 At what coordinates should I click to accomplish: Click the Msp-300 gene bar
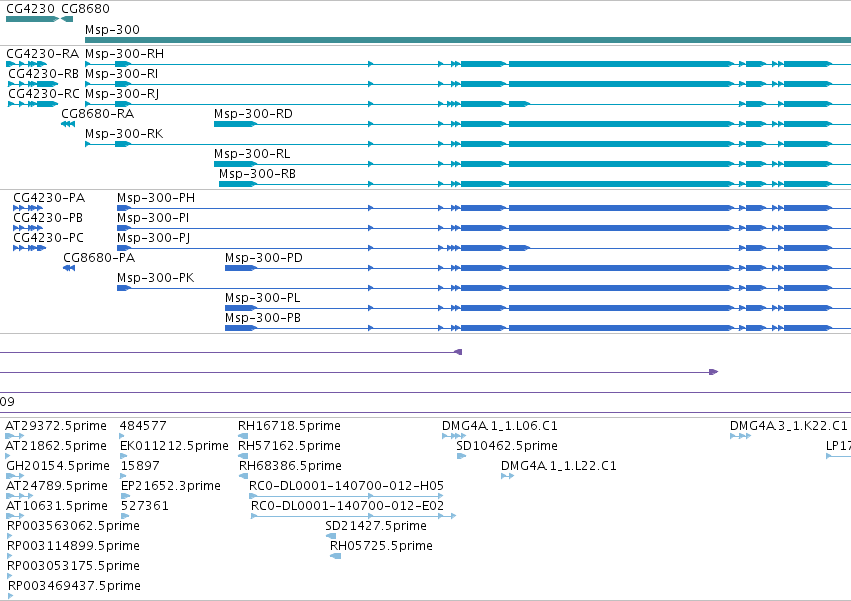click(x=468, y=40)
